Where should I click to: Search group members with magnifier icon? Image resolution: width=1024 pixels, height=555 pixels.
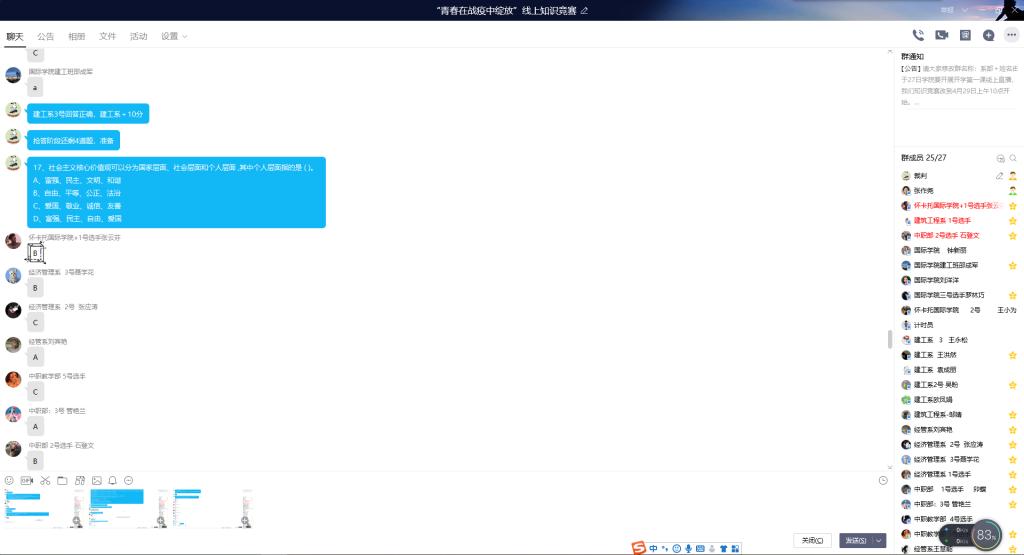coord(1013,159)
